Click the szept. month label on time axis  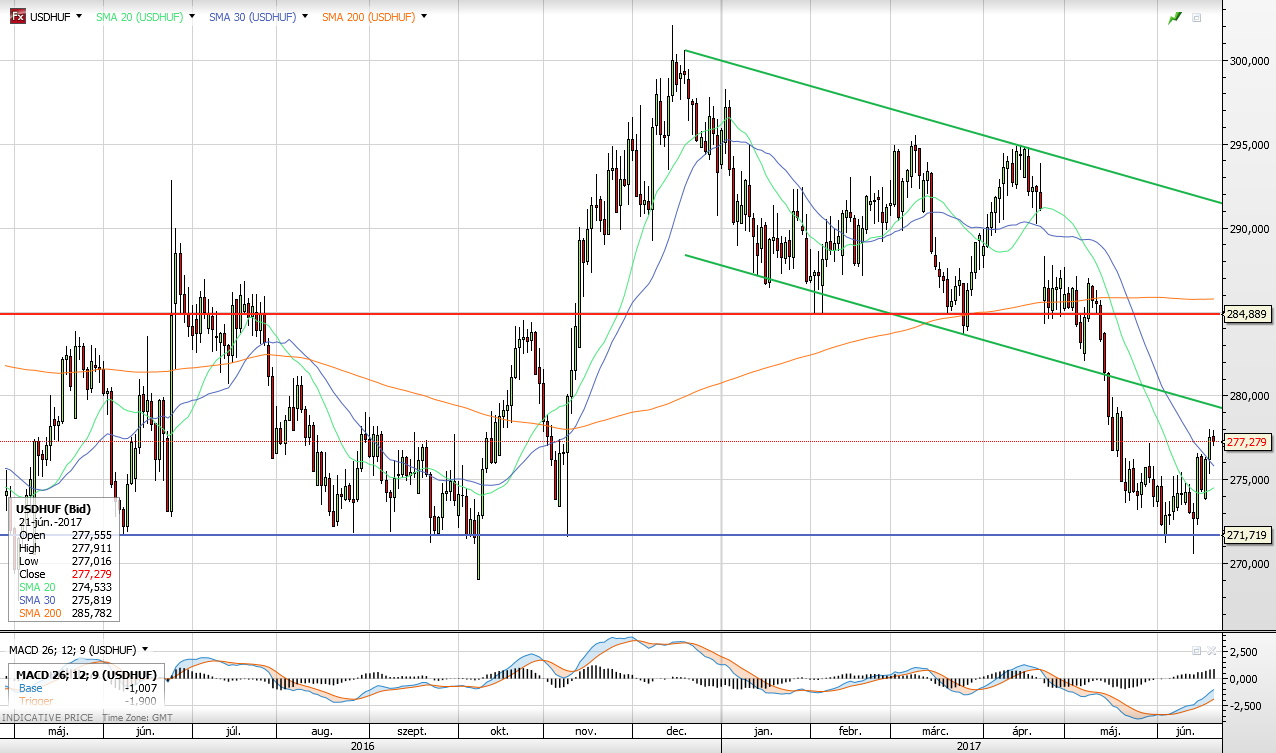tap(411, 732)
